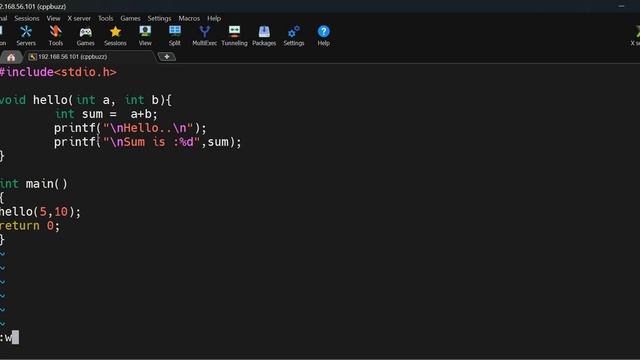Click the View toolbar icon
Viewport: 640px width, 360px height.
click(x=145, y=36)
